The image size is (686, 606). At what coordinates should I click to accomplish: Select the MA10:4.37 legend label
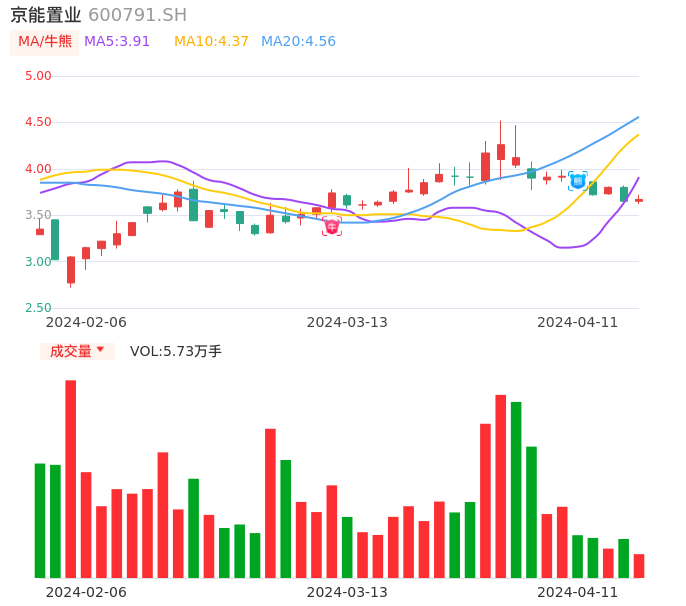click(211, 42)
